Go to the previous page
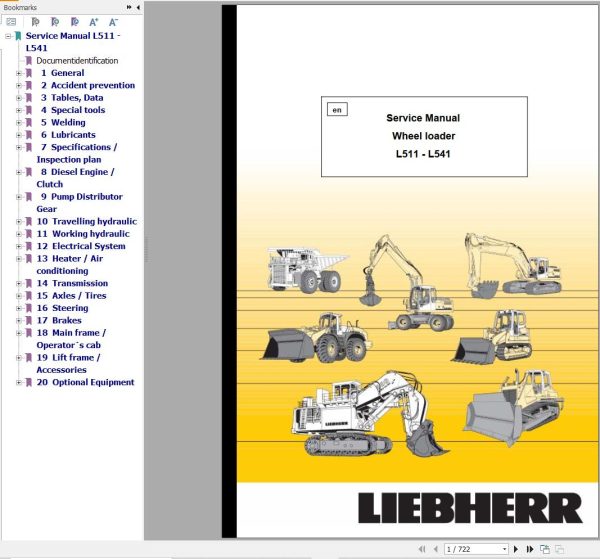 pos(435,549)
